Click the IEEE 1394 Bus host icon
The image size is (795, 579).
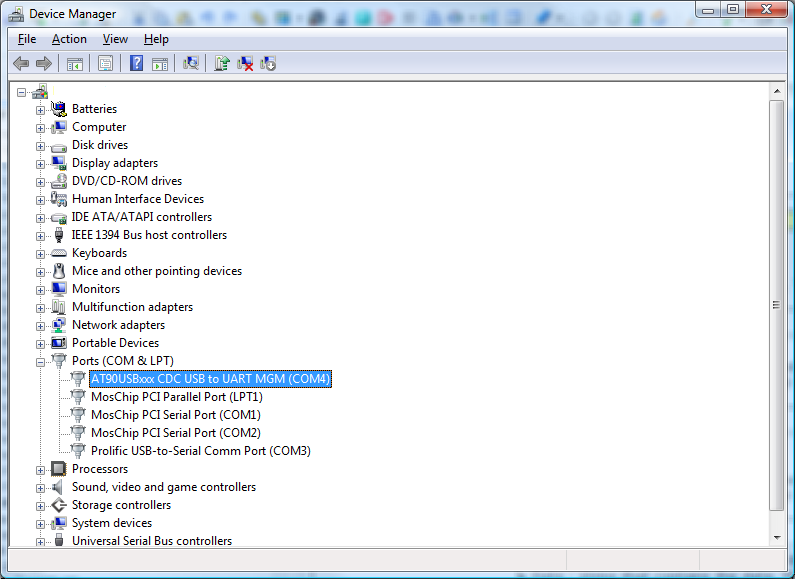tap(59, 235)
